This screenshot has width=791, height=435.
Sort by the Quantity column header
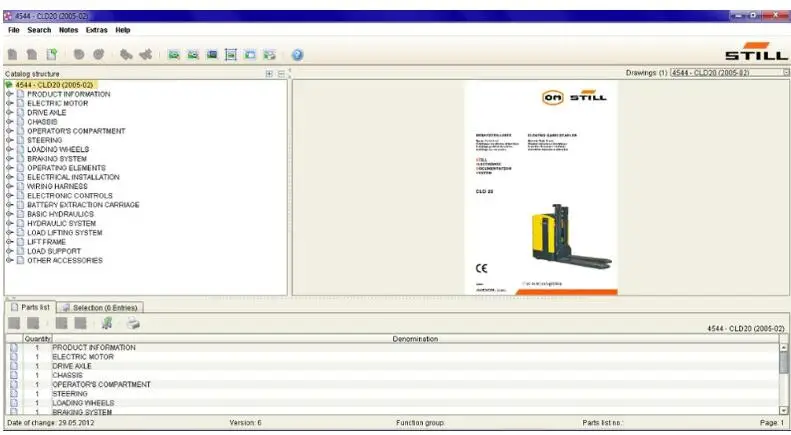click(37, 339)
